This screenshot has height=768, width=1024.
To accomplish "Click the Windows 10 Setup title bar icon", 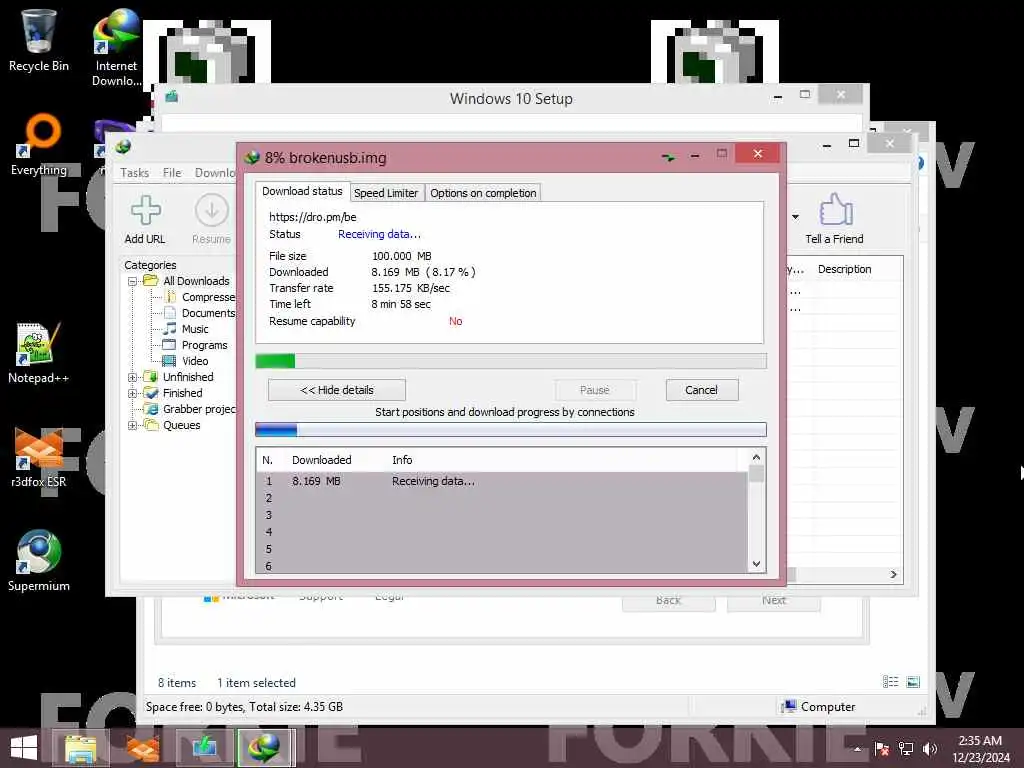I will (x=172, y=97).
